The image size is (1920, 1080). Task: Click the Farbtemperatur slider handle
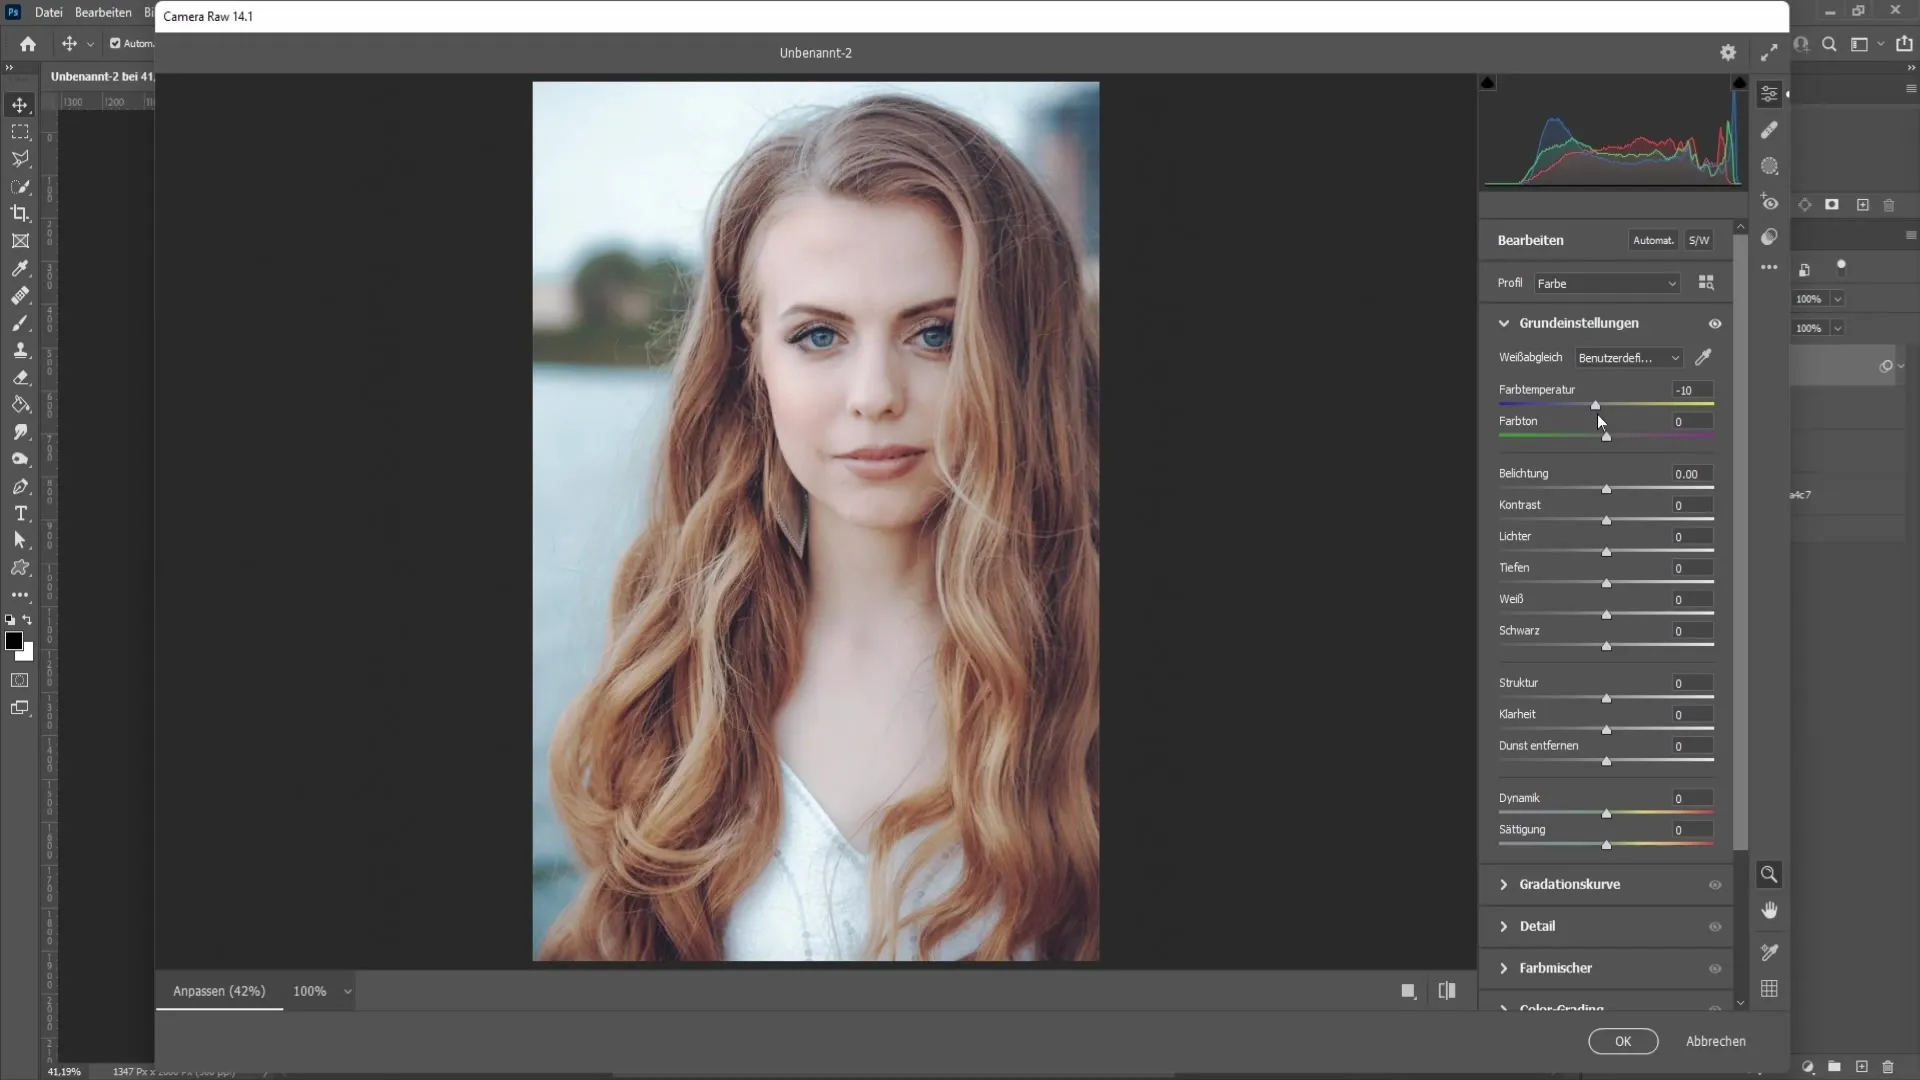(1596, 405)
